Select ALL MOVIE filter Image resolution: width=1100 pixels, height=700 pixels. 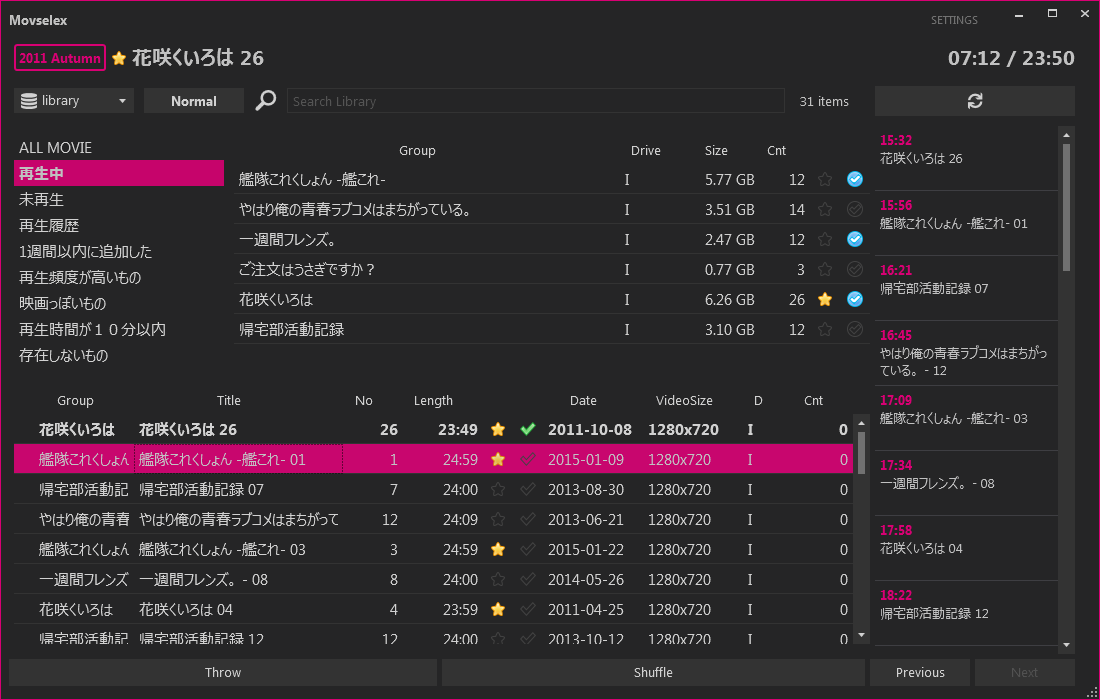(x=55, y=147)
